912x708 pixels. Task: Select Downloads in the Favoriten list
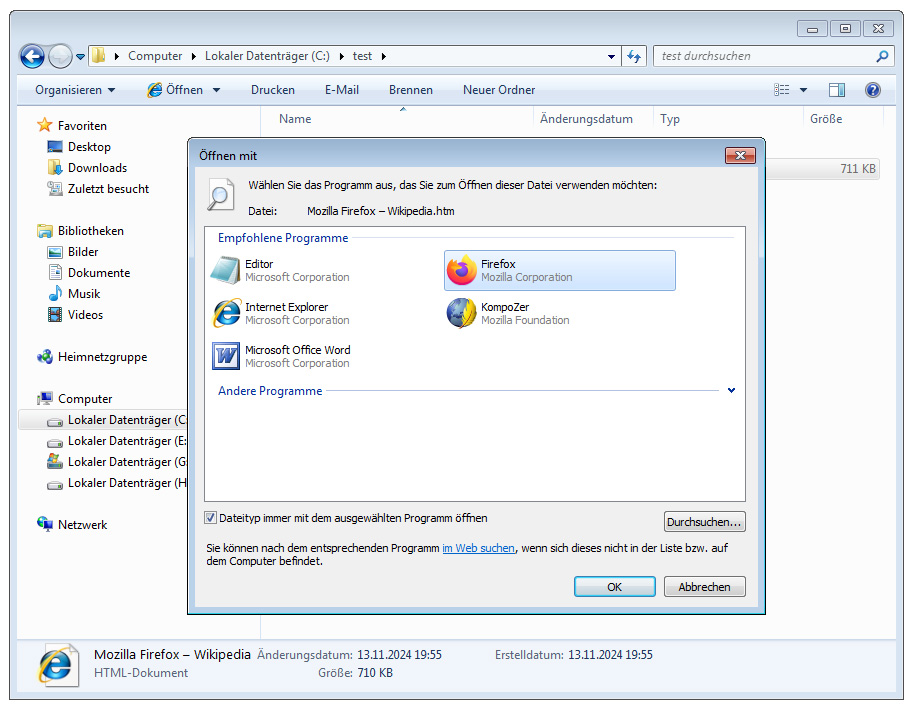[97, 168]
